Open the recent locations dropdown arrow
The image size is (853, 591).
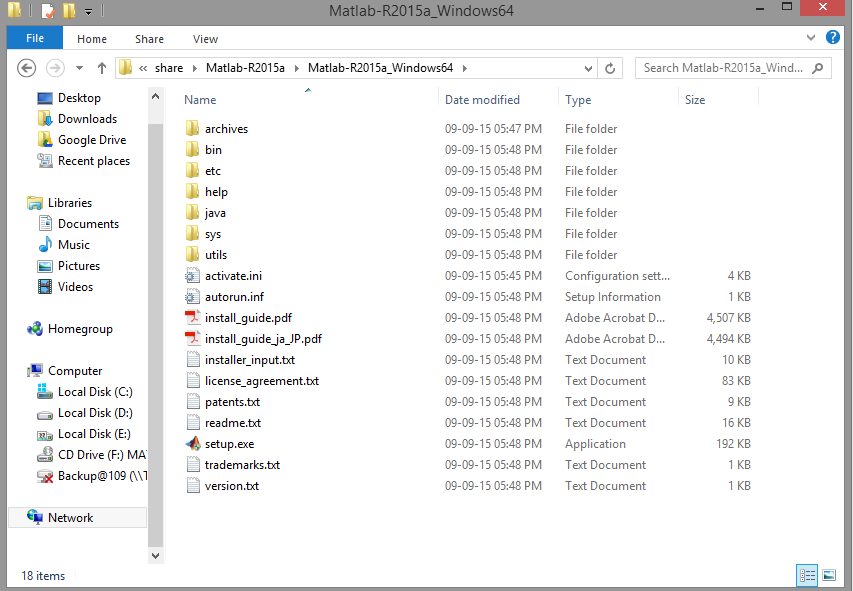point(80,69)
